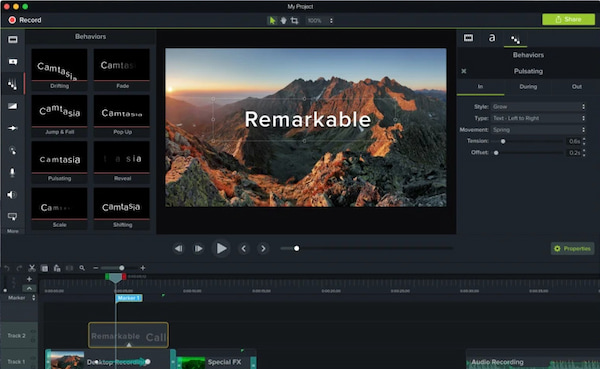The height and width of the screenshot is (369, 600).
Task: Select the arrow Edit mode tool
Action: (272, 21)
